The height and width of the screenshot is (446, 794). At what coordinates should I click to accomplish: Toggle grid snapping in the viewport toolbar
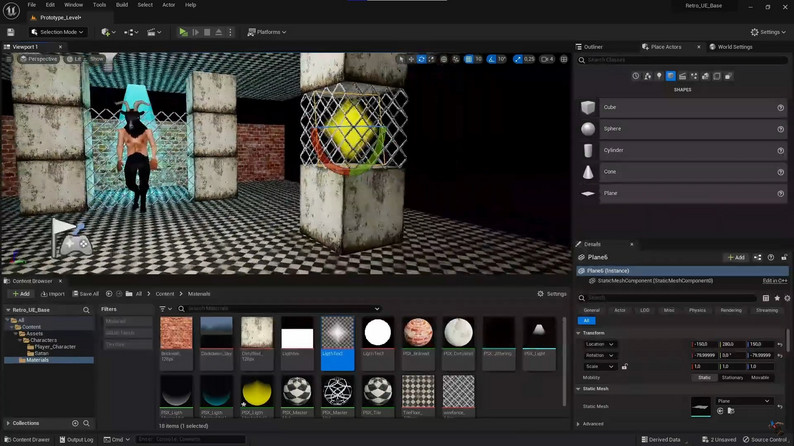(x=469, y=59)
